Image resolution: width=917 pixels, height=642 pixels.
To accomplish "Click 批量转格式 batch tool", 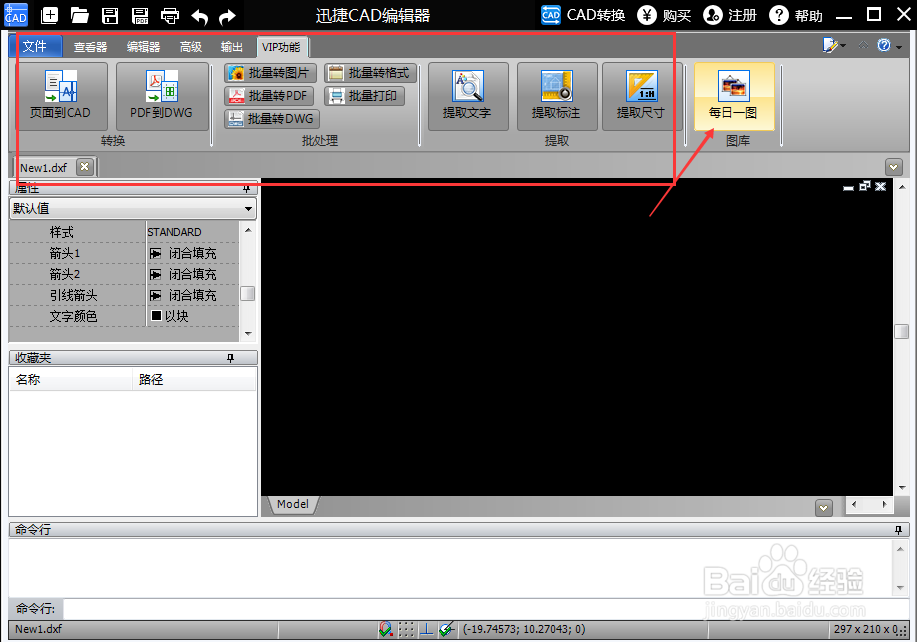I will (370, 73).
